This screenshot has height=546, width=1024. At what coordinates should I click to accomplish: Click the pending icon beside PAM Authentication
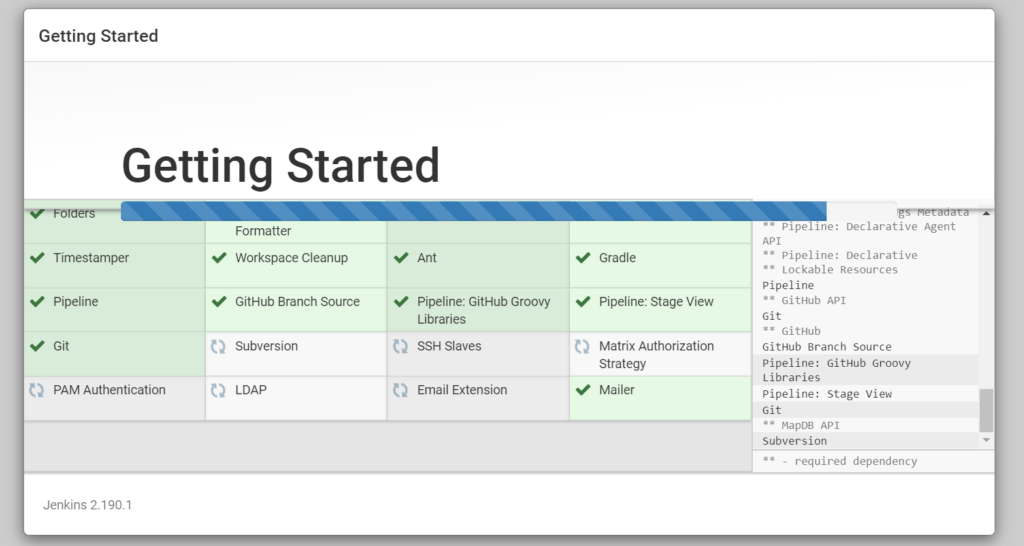tap(37, 390)
